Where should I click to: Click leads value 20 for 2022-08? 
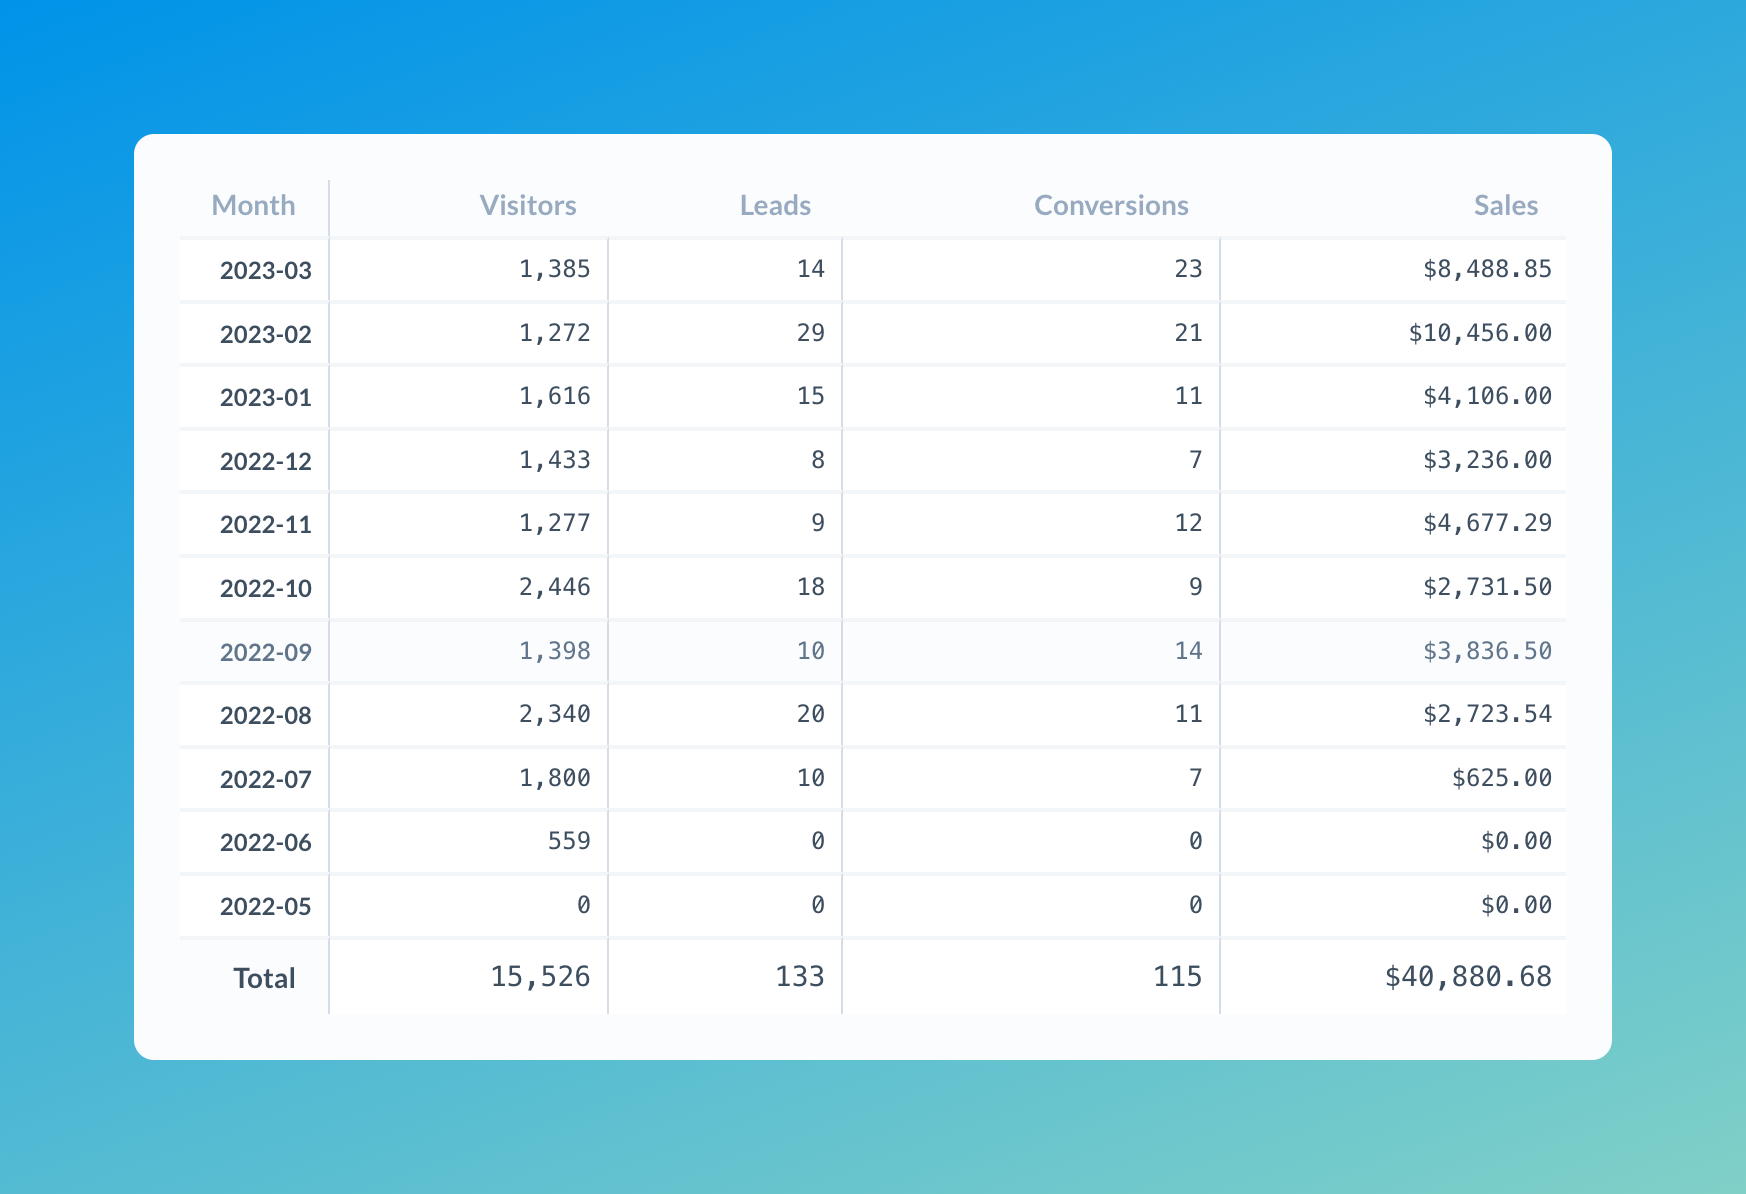[x=811, y=714]
